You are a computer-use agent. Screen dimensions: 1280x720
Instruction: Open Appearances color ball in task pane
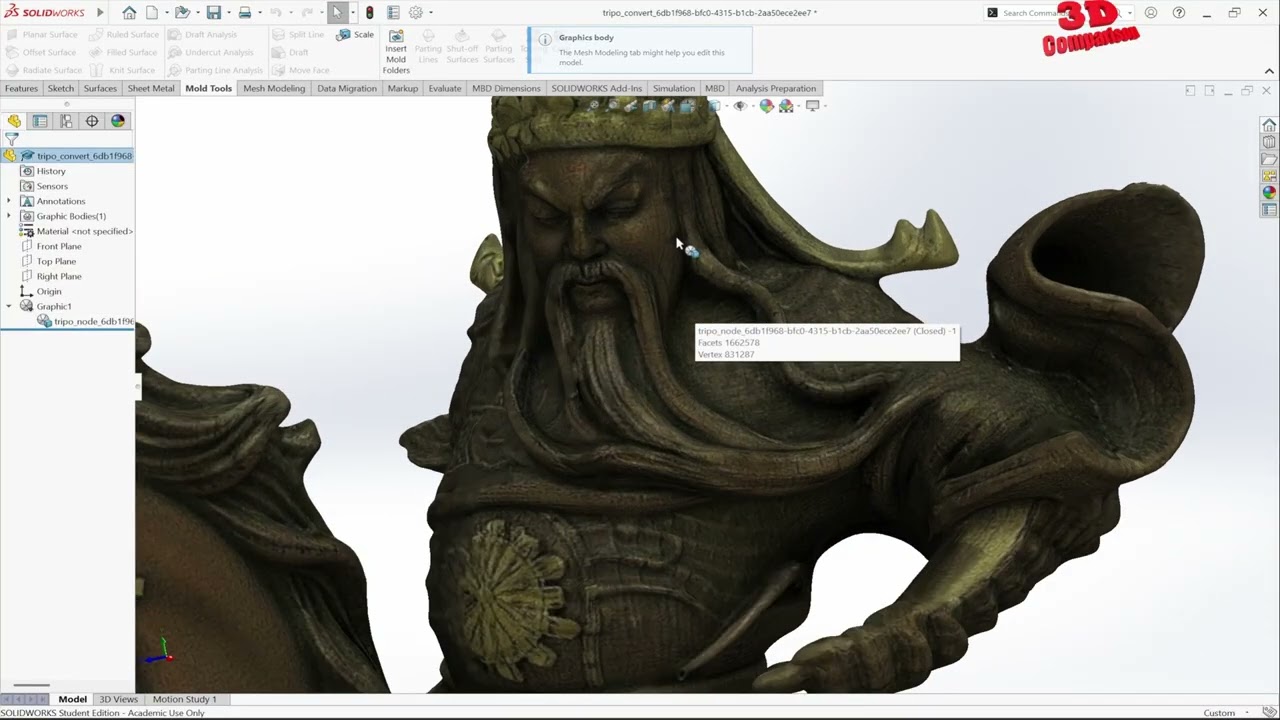pos(1269,193)
